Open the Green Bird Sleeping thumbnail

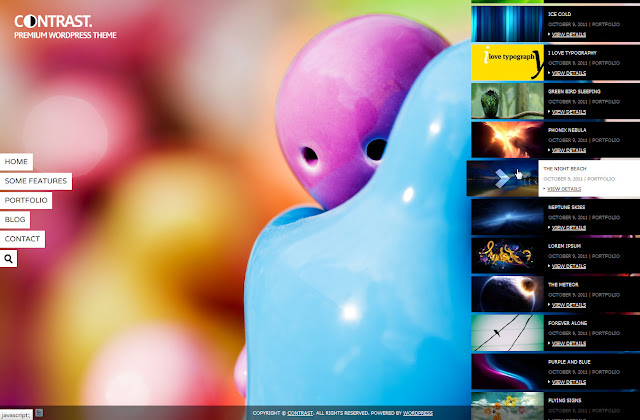coord(508,101)
